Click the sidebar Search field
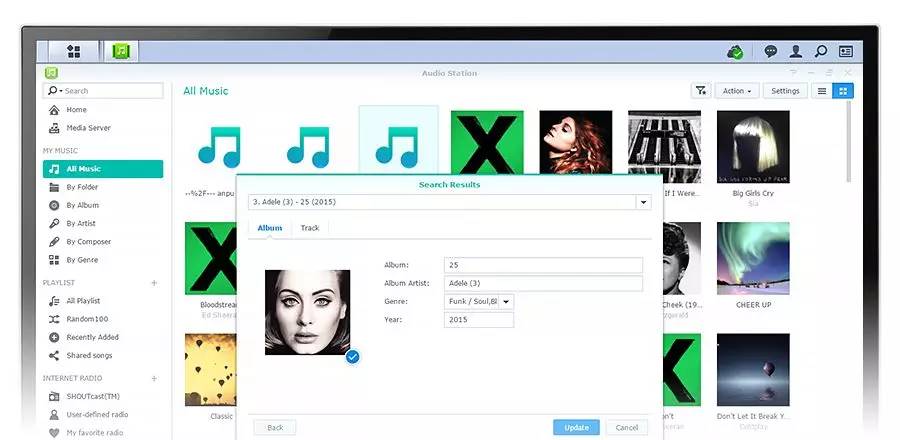 tap(103, 91)
